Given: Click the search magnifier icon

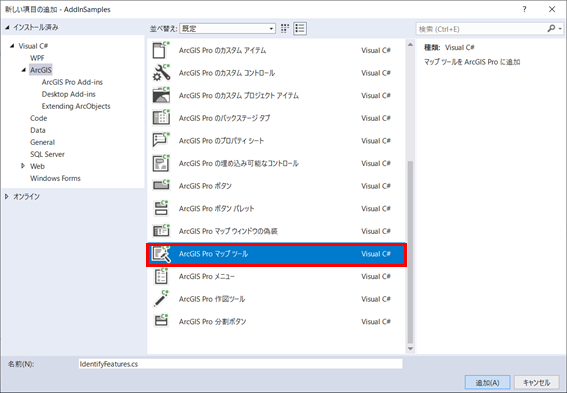Looking at the screenshot, I should [x=551, y=28].
